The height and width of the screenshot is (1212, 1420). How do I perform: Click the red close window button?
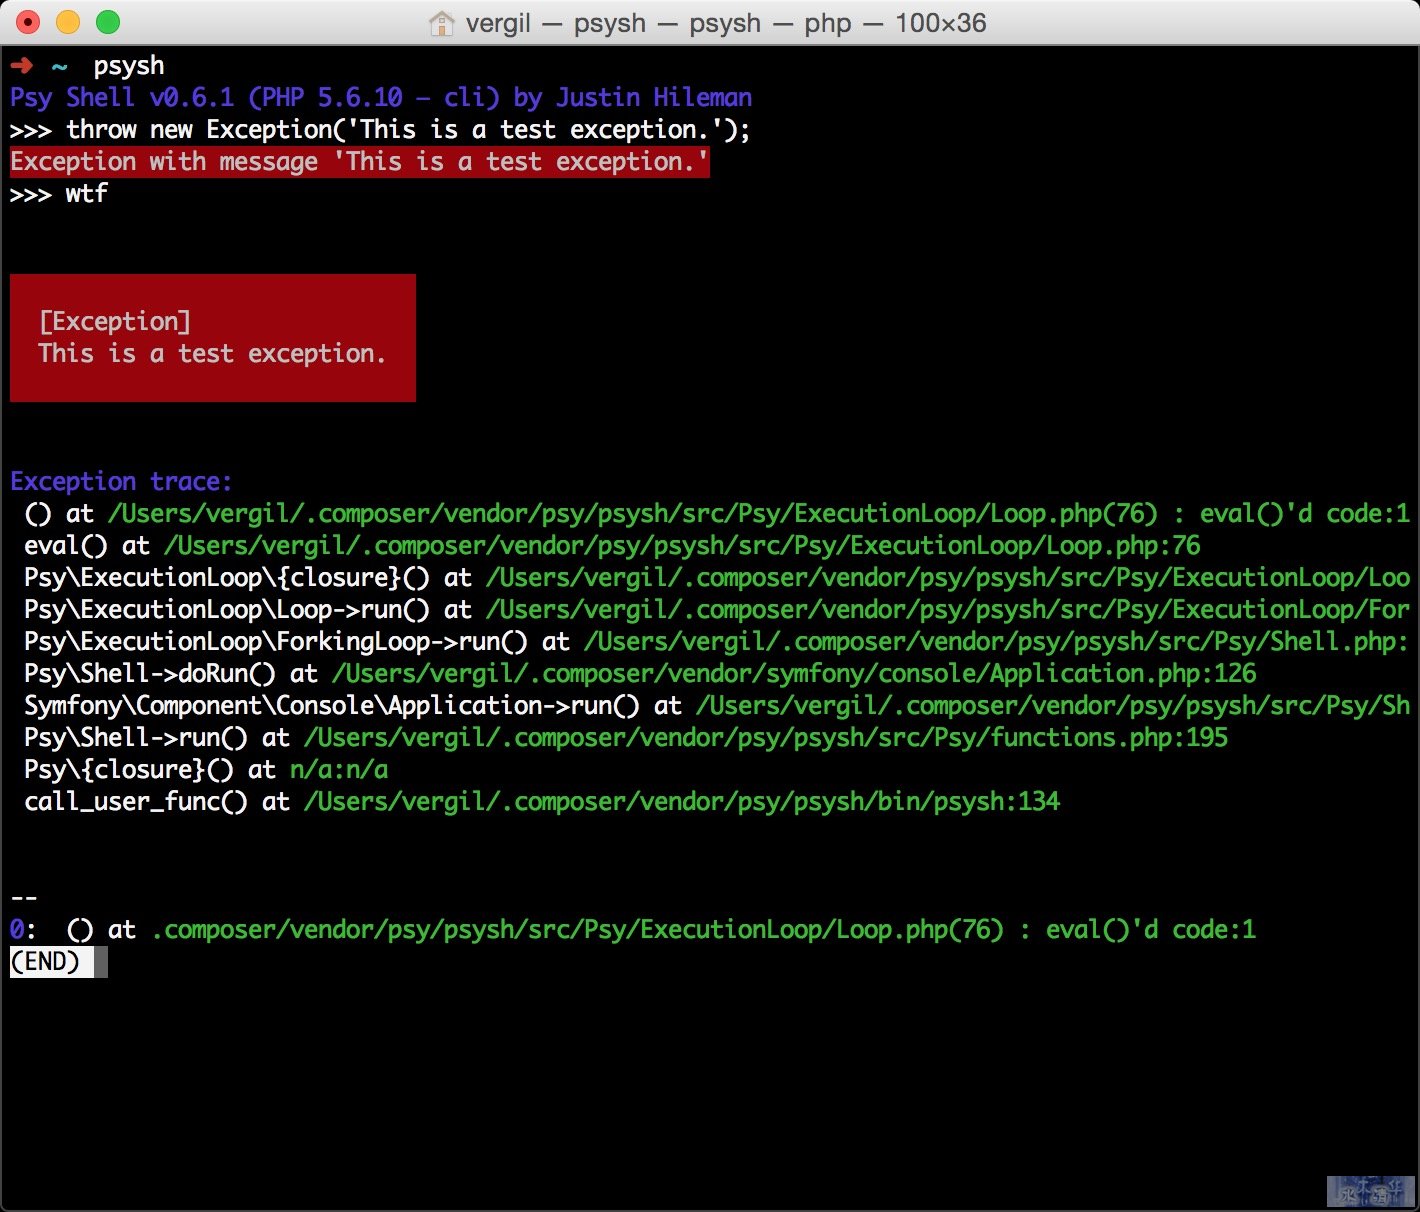click(x=29, y=22)
